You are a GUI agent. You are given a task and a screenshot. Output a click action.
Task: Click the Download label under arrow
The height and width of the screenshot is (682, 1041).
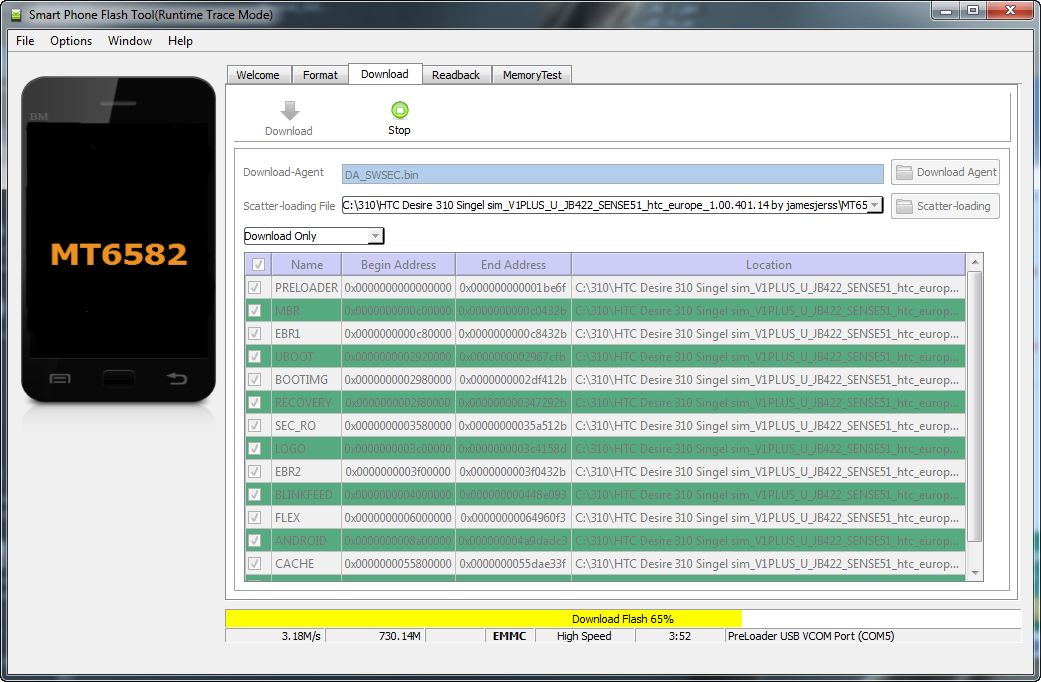pos(289,131)
